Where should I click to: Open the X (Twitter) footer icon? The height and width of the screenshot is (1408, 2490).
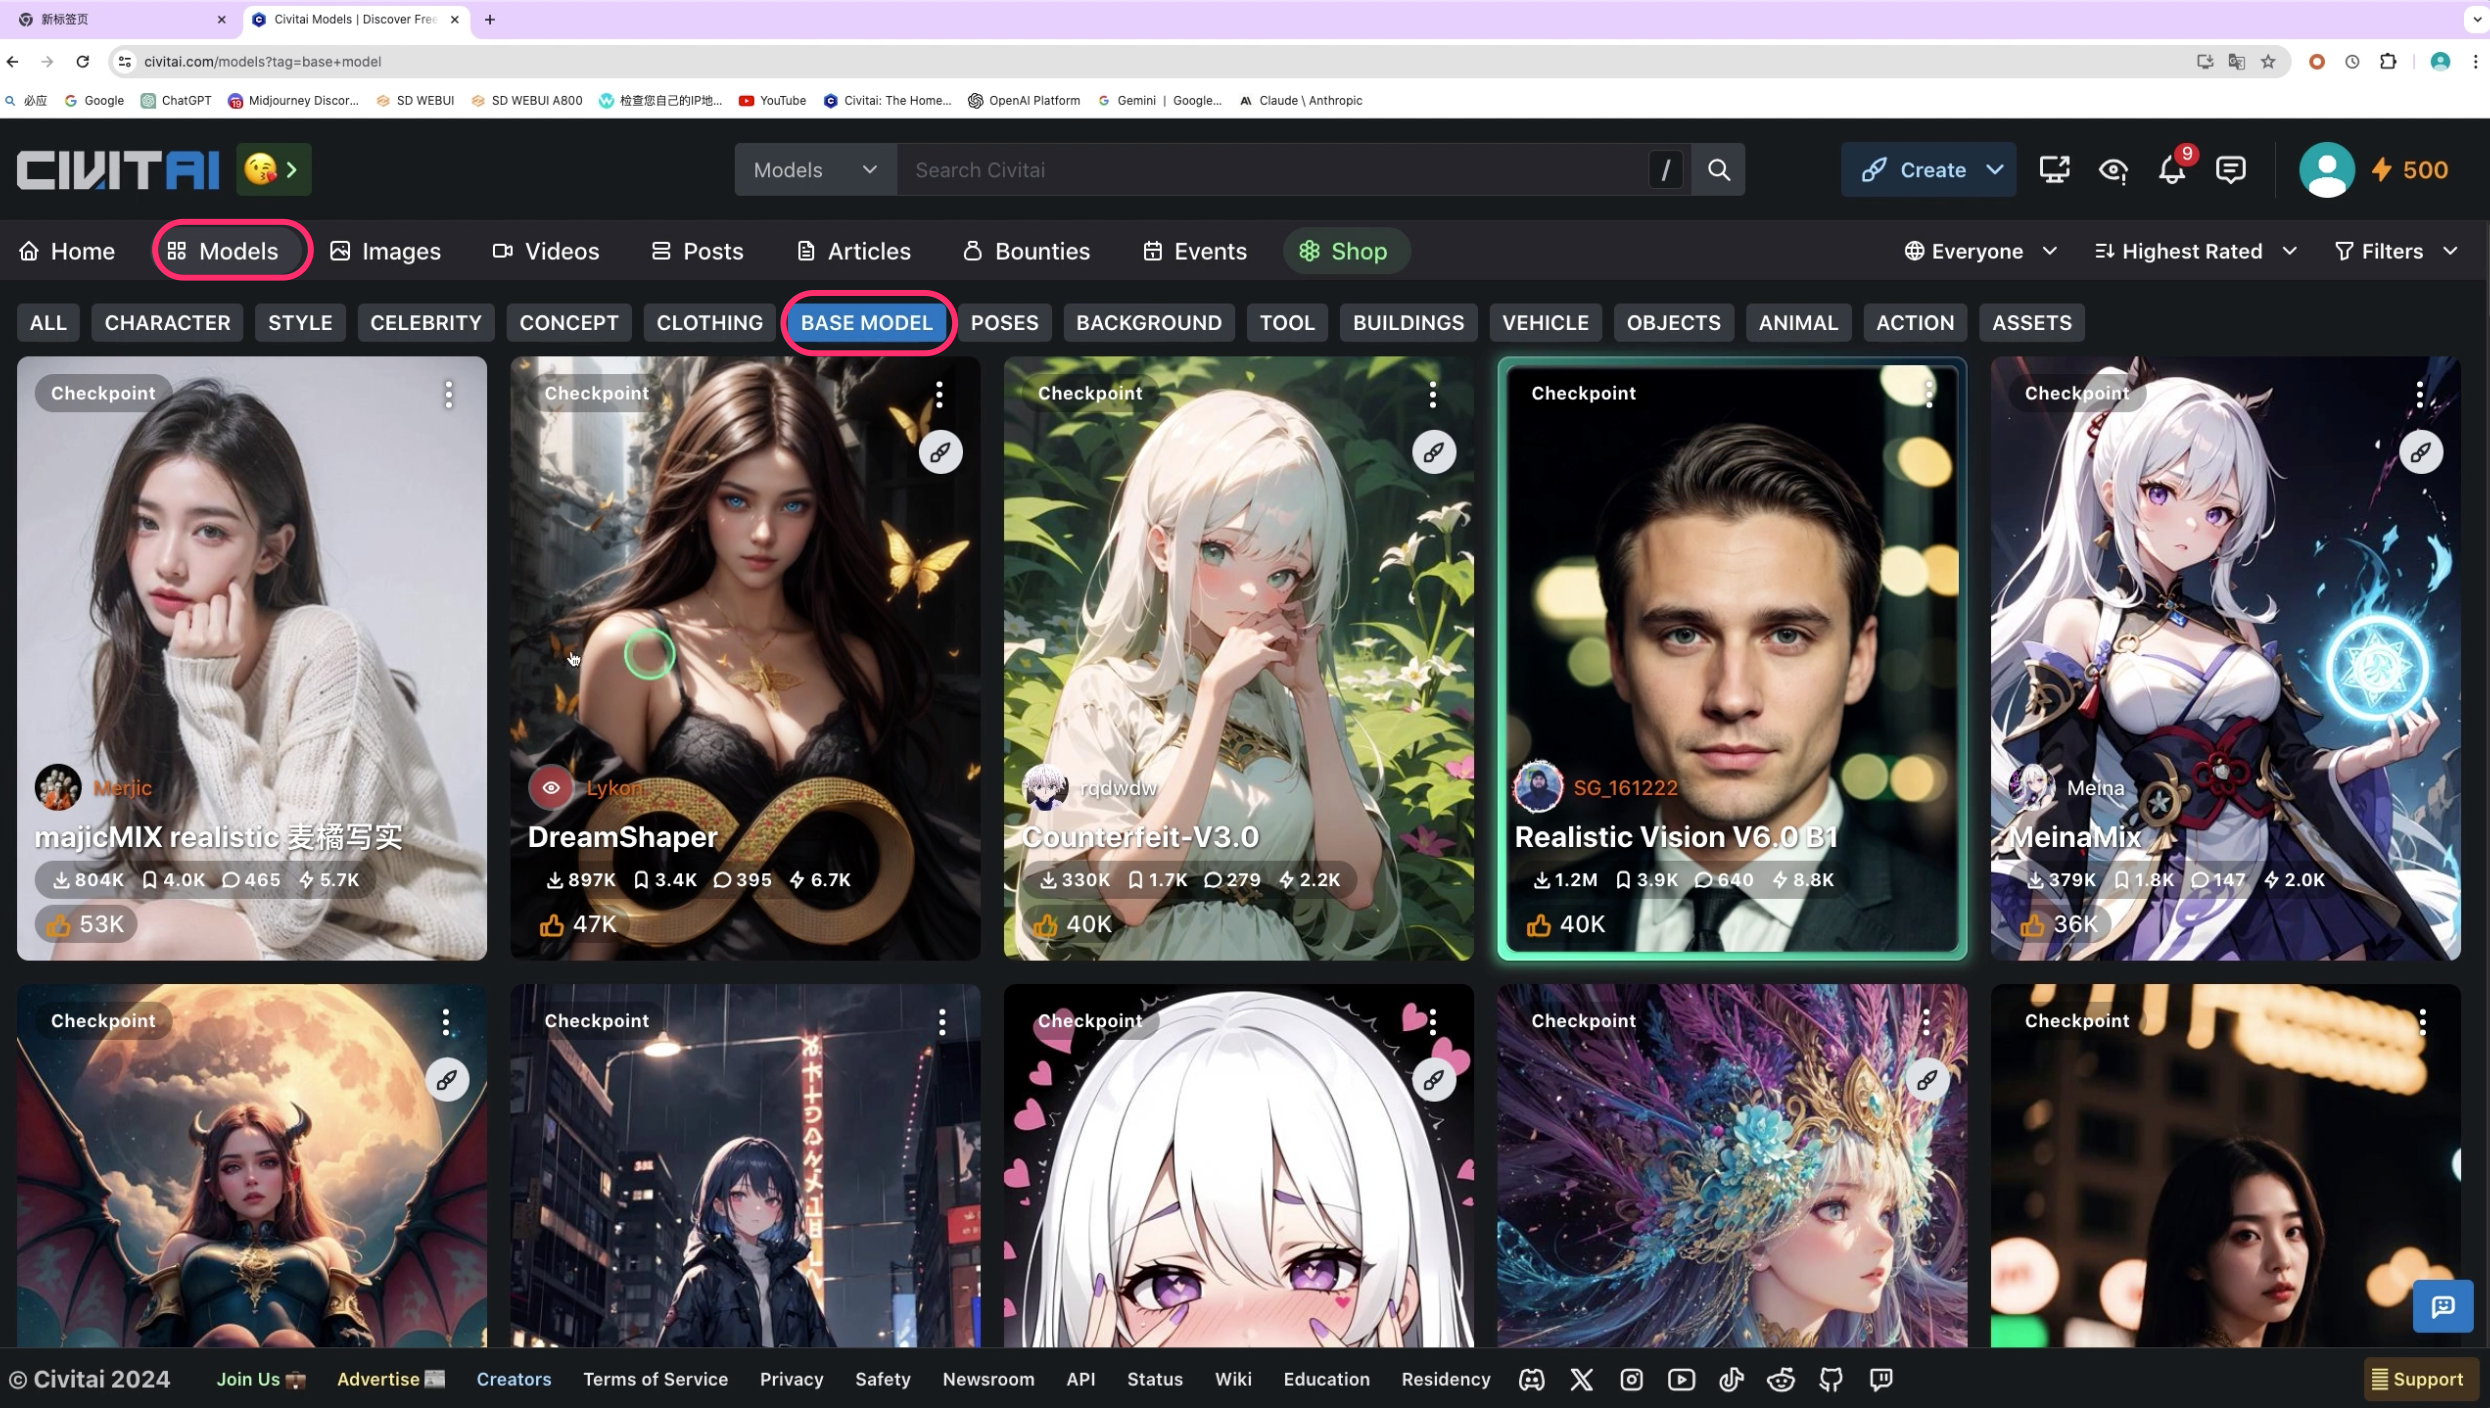1581,1380
